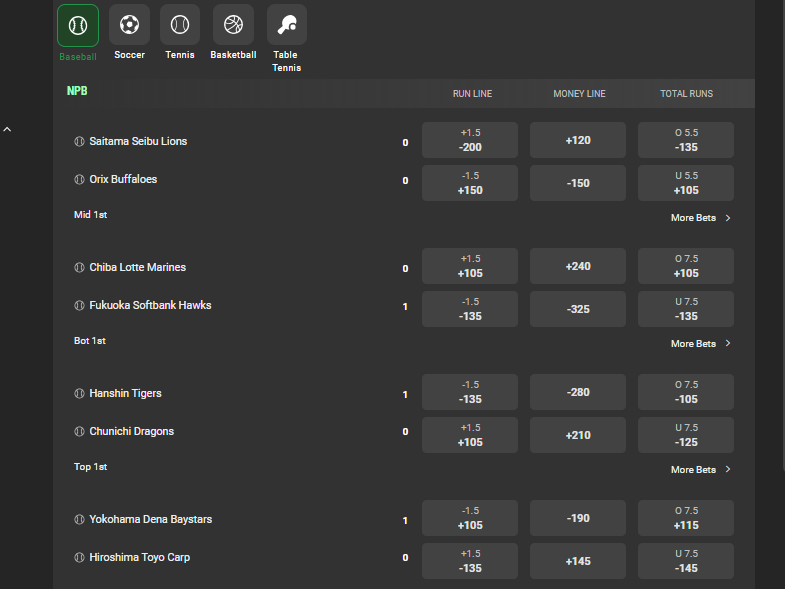Bet Under 7.5 at -125, Dragons game
The width and height of the screenshot is (785, 589).
click(686, 435)
